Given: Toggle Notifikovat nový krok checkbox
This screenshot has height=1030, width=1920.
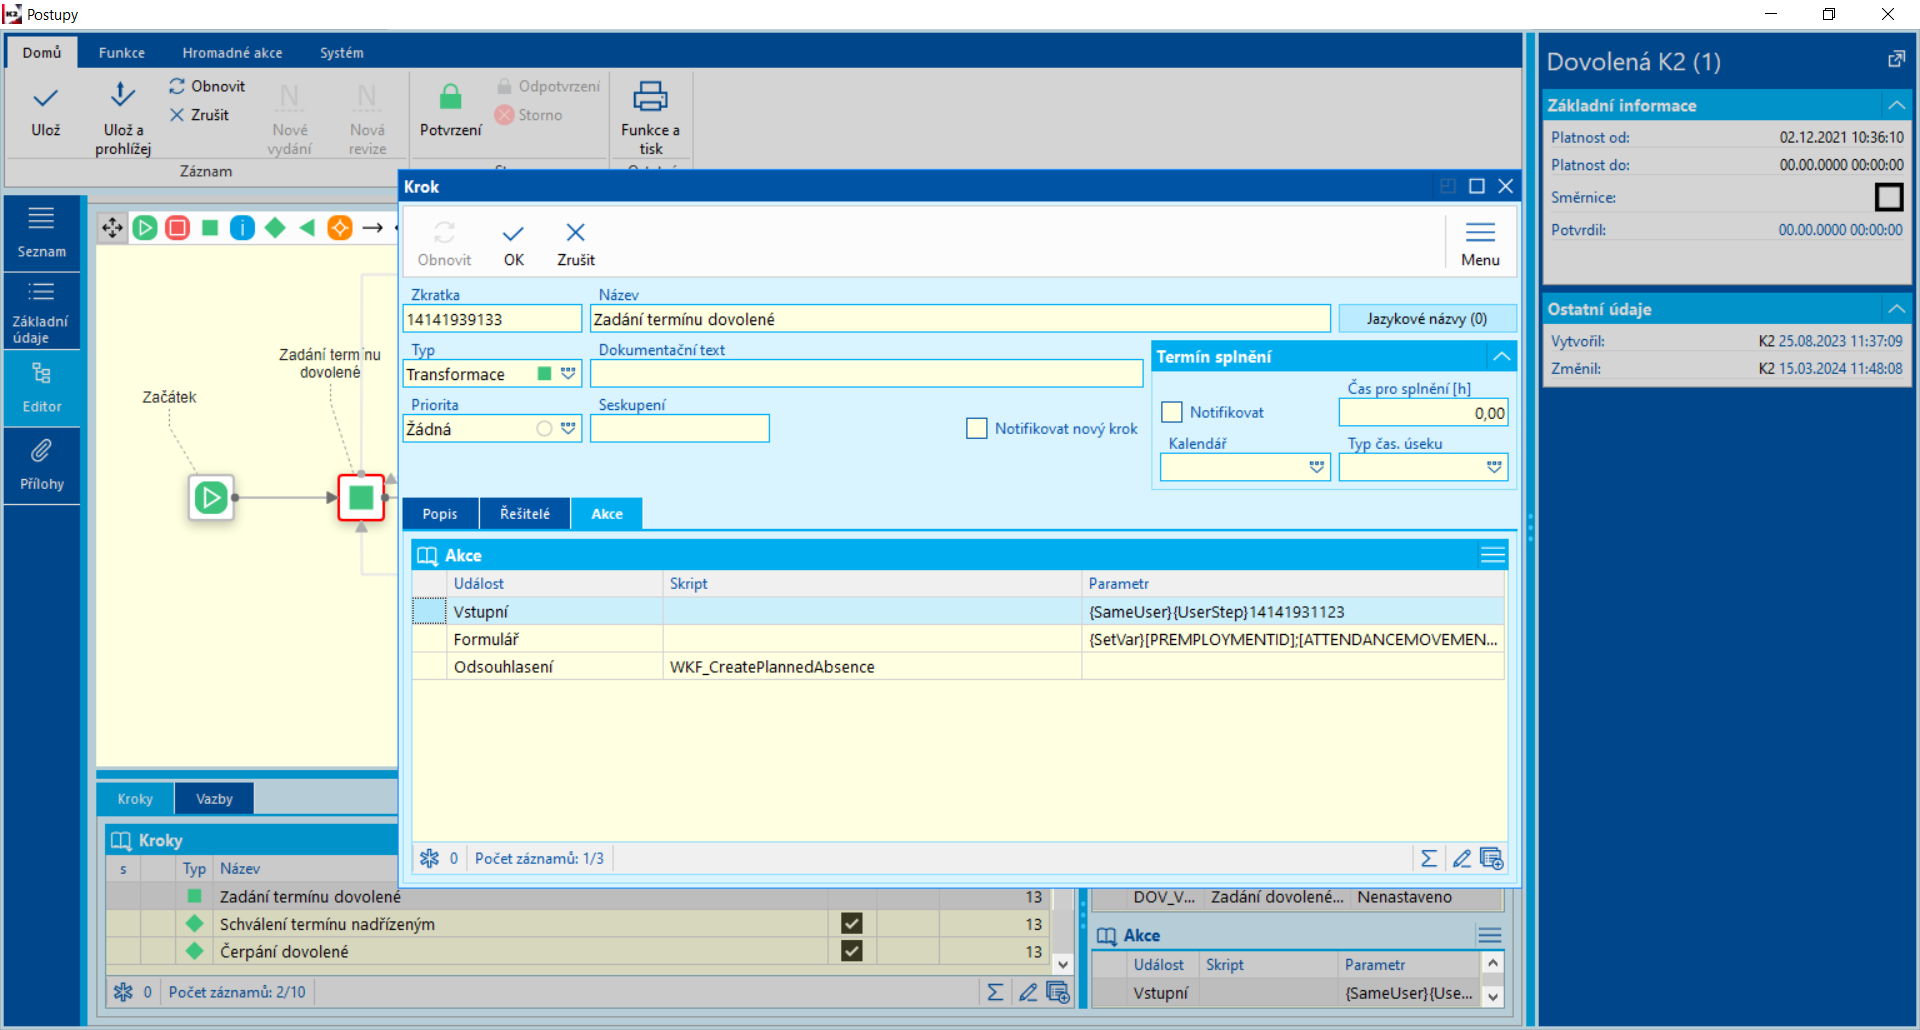Looking at the screenshot, I should click(977, 428).
